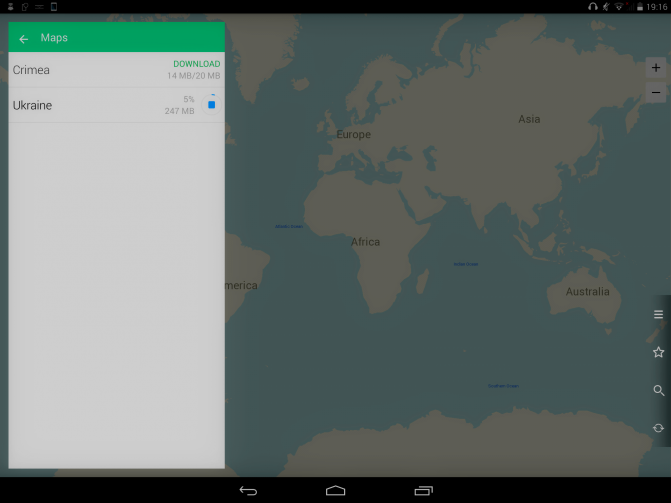Open the hamburger menu on right sidebar

658,314
